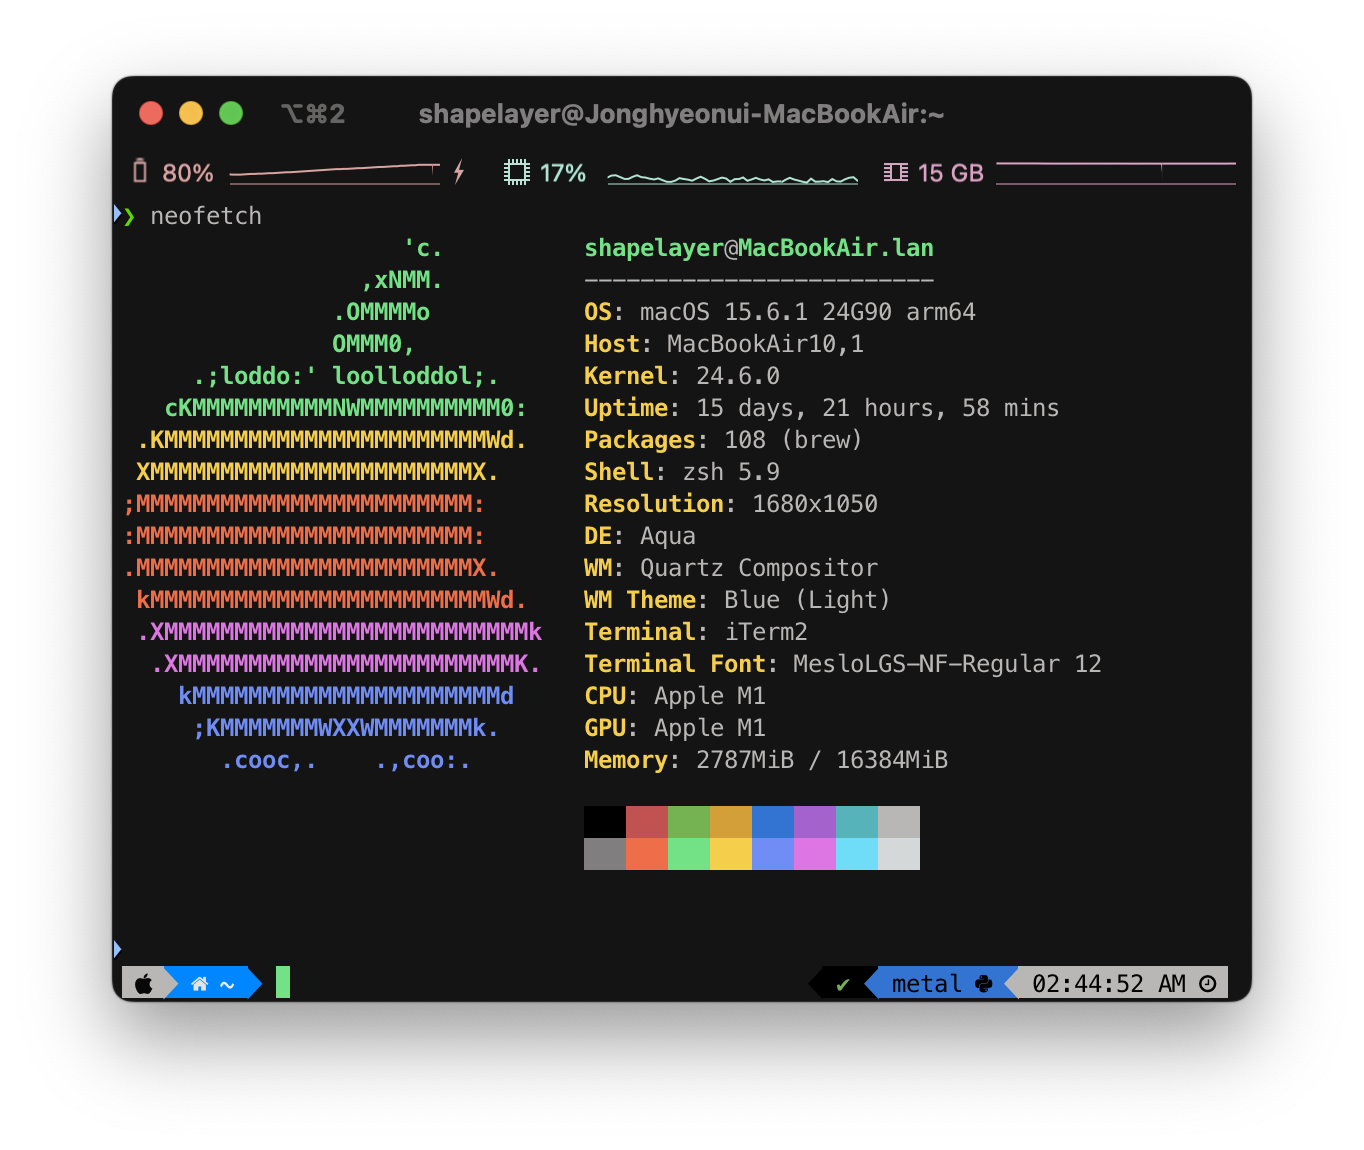Screen dimensions: 1364x1150
Task: Click the battery icon in the status bar
Action: pos(140,172)
